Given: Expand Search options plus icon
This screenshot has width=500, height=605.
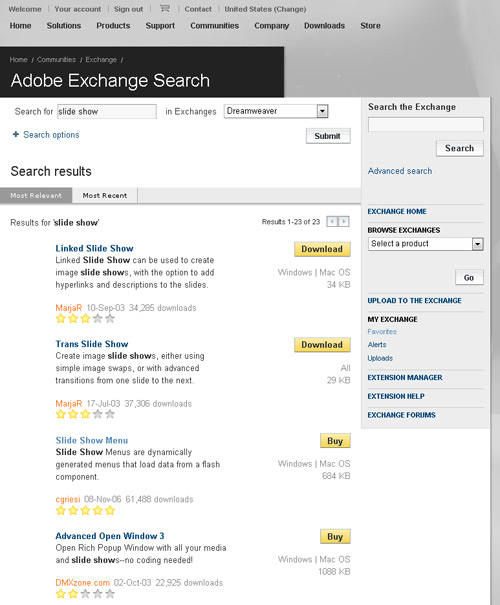Looking at the screenshot, I should [x=16, y=134].
